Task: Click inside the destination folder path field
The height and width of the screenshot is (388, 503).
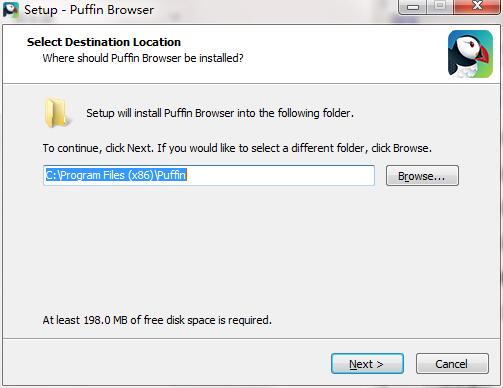Action: 209,175
